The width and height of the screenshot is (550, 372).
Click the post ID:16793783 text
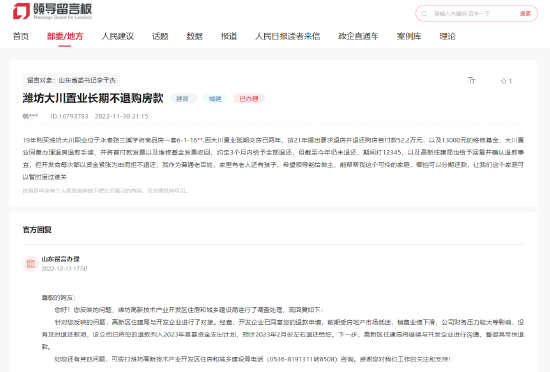pos(69,116)
